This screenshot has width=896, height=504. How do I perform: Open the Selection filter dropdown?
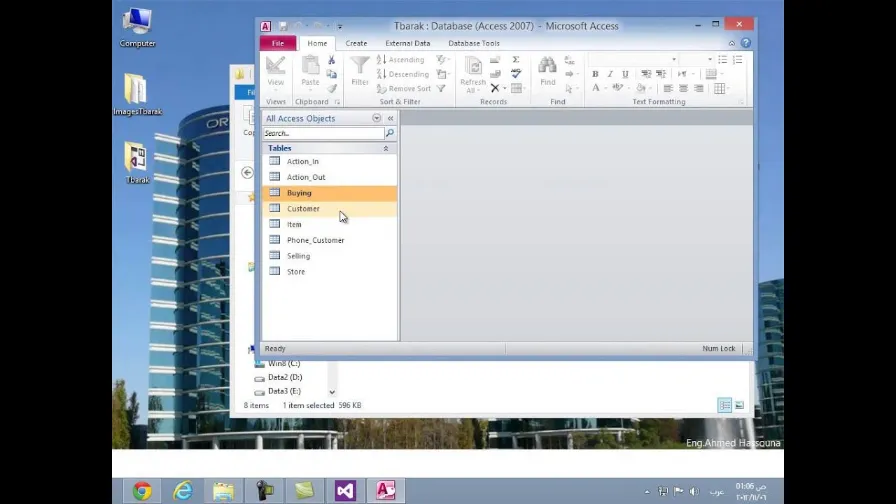pyautogui.click(x=443, y=59)
